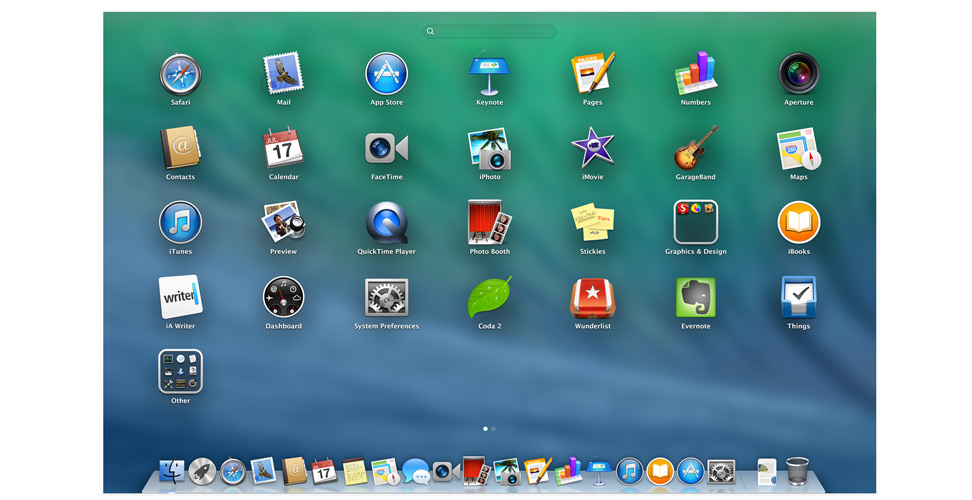Screen dimensions: 972x500
Task: Open iA Writer app
Action: [x=180, y=298]
